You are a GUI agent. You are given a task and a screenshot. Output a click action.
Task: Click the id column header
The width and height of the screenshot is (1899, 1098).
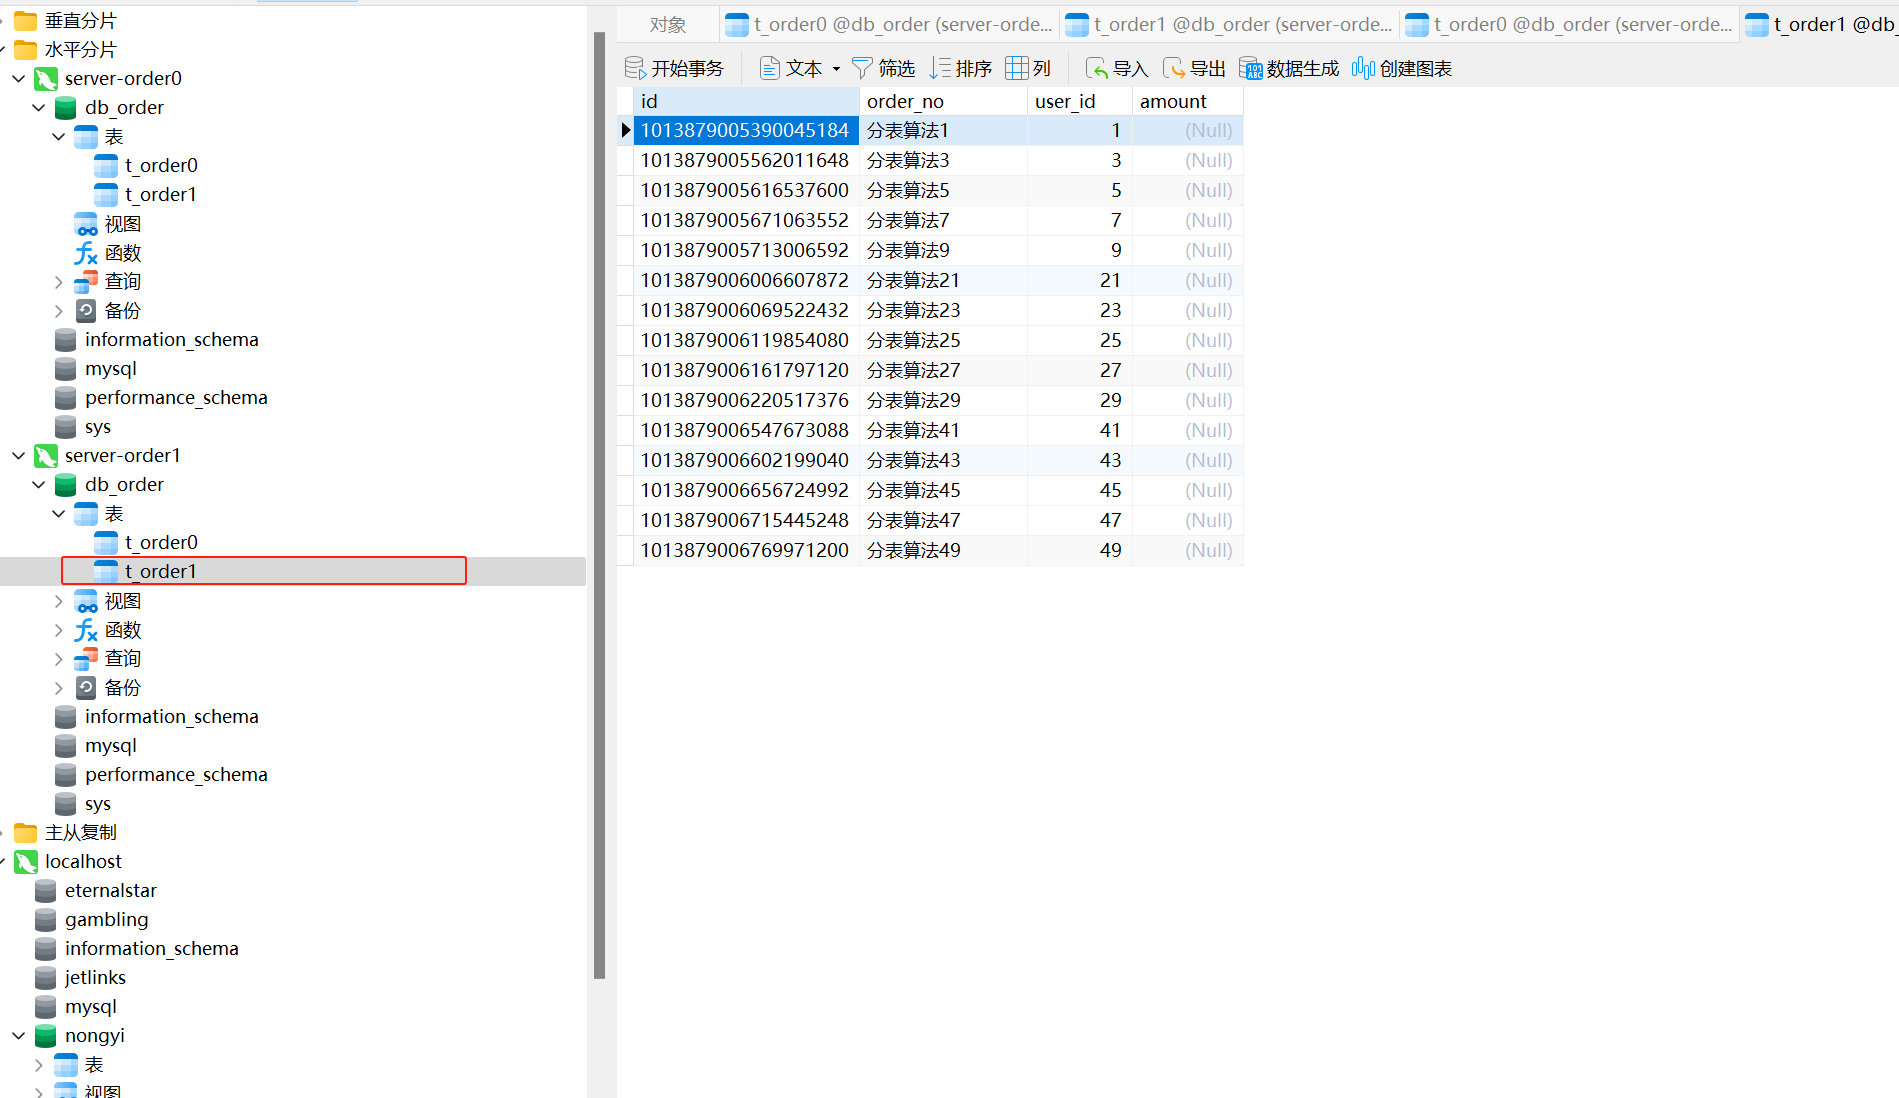point(746,101)
